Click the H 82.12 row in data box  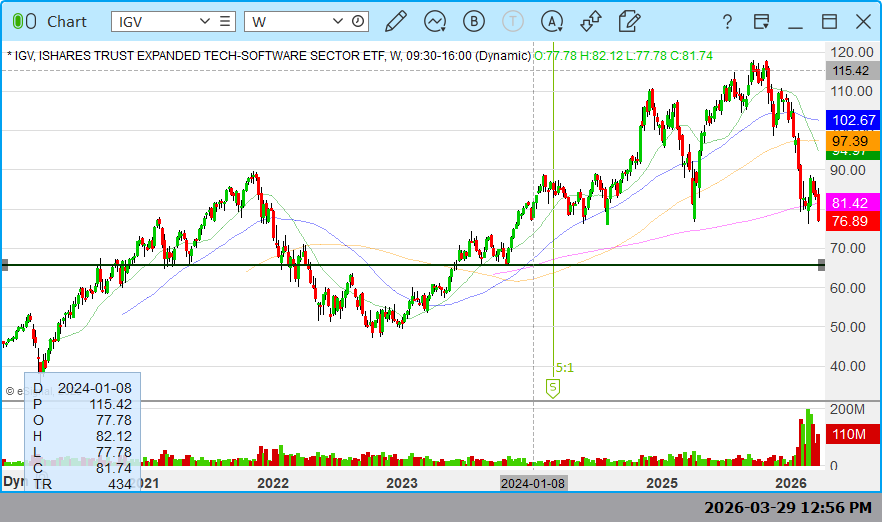(82, 436)
